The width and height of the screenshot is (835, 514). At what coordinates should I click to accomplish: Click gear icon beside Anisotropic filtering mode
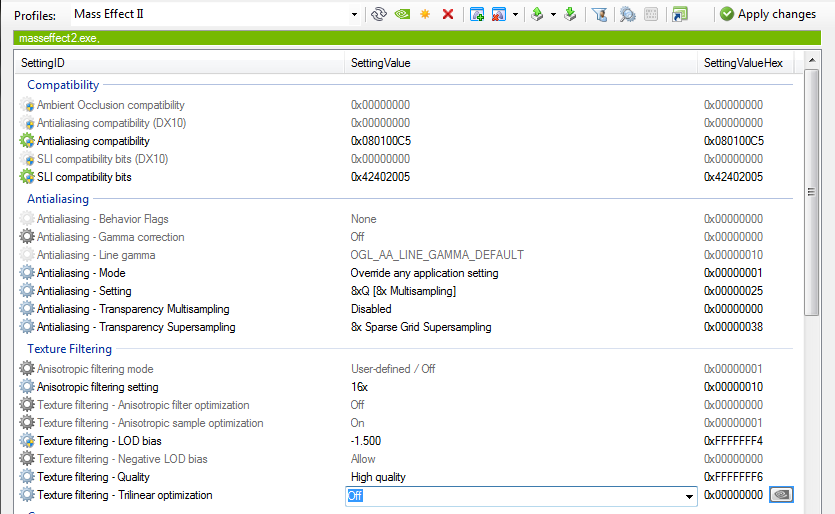(27, 369)
